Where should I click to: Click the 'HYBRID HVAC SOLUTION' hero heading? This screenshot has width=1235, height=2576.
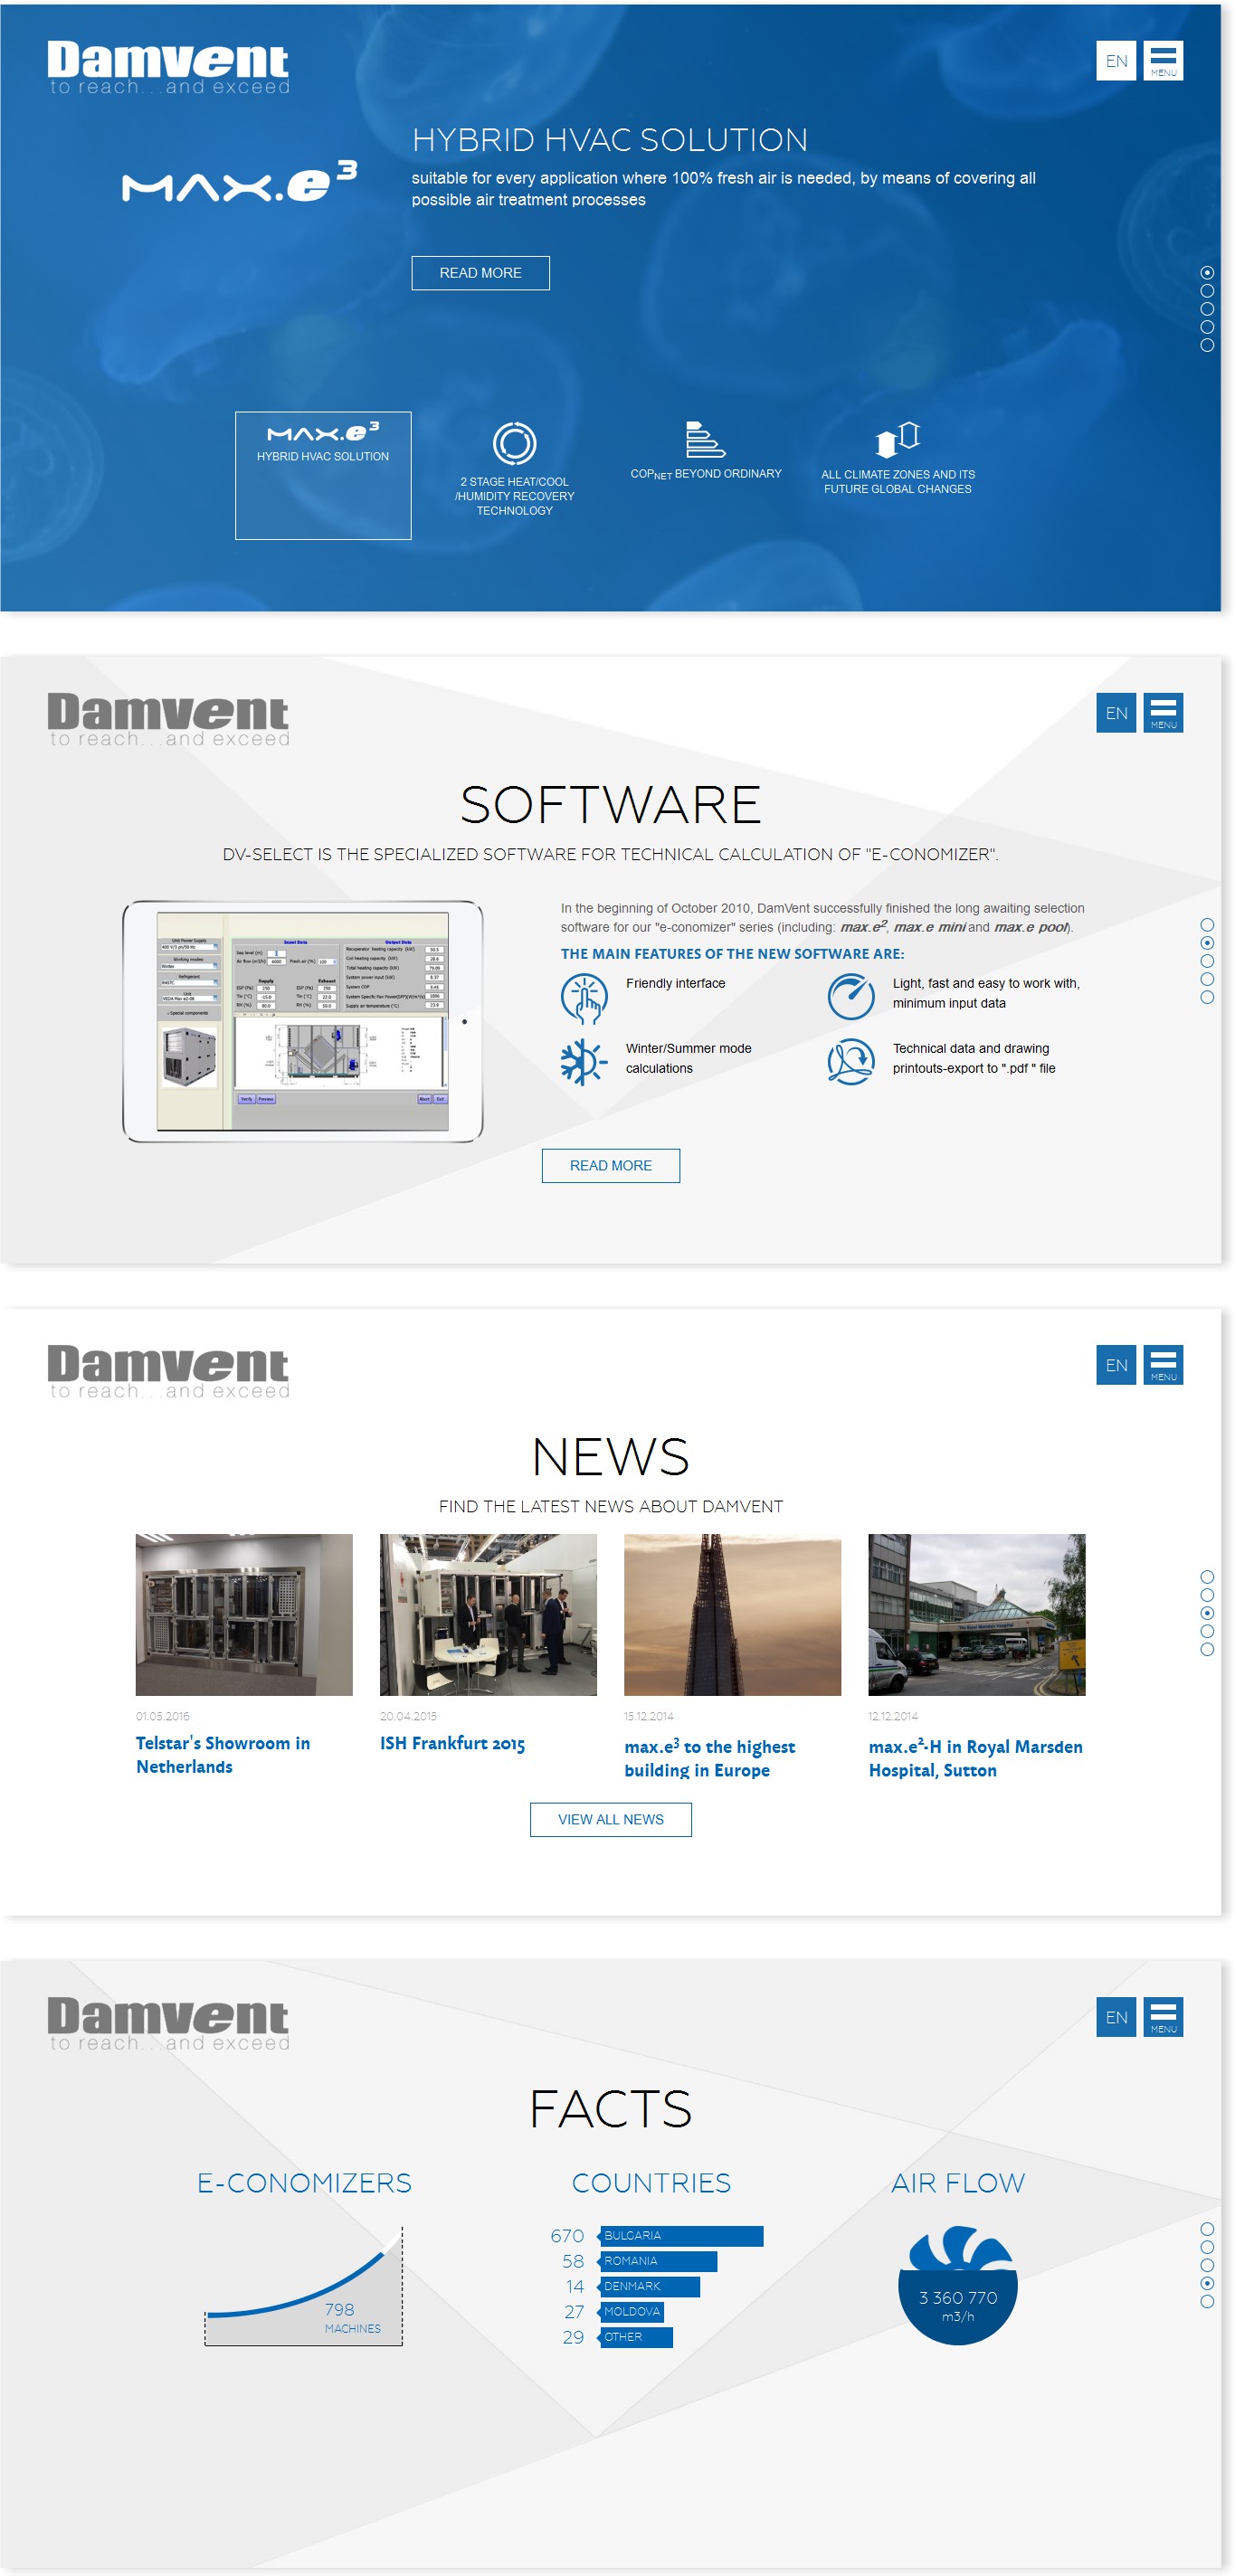[610, 140]
